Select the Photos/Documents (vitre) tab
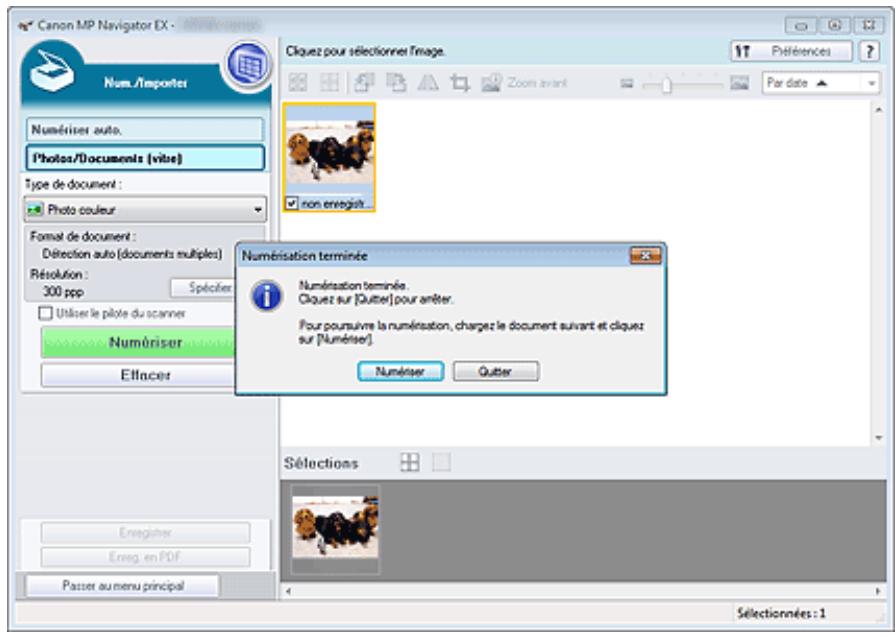Viewport: 895px width, 637px height. pyautogui.click(x=145, y=158)
